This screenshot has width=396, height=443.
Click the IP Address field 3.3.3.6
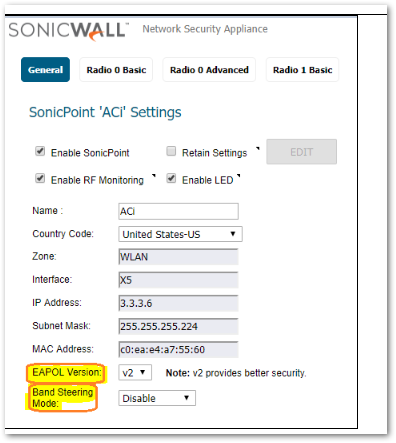click(x=178, y=303)
